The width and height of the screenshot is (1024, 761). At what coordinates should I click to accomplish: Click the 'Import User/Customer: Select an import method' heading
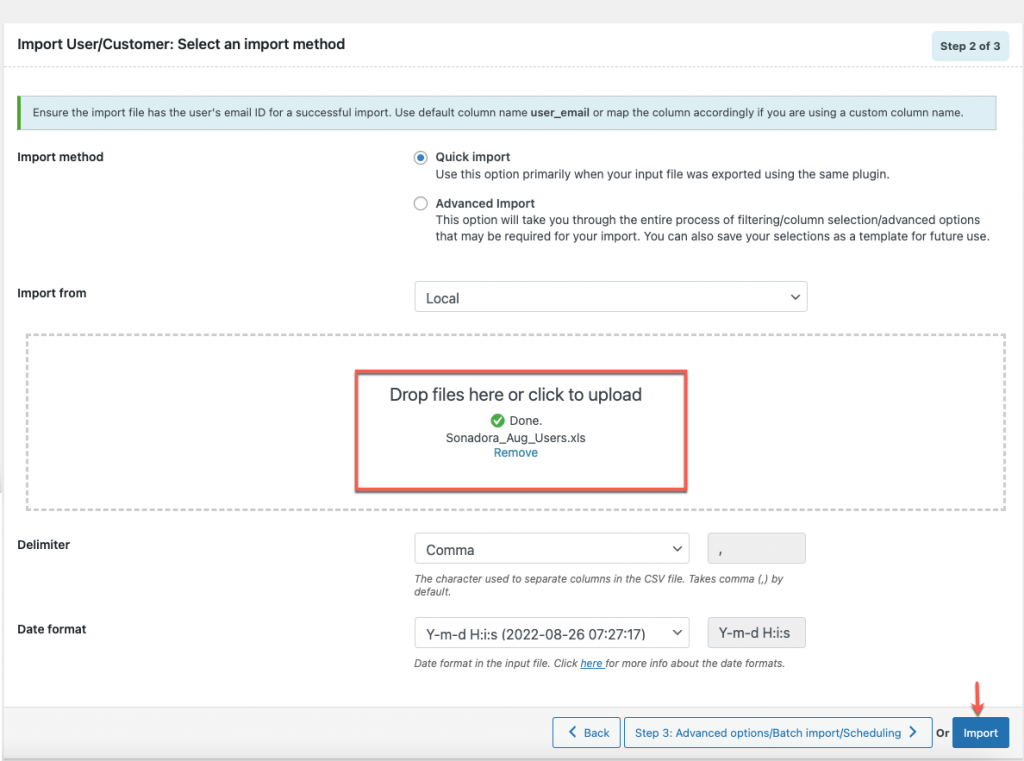click(181, 44)
